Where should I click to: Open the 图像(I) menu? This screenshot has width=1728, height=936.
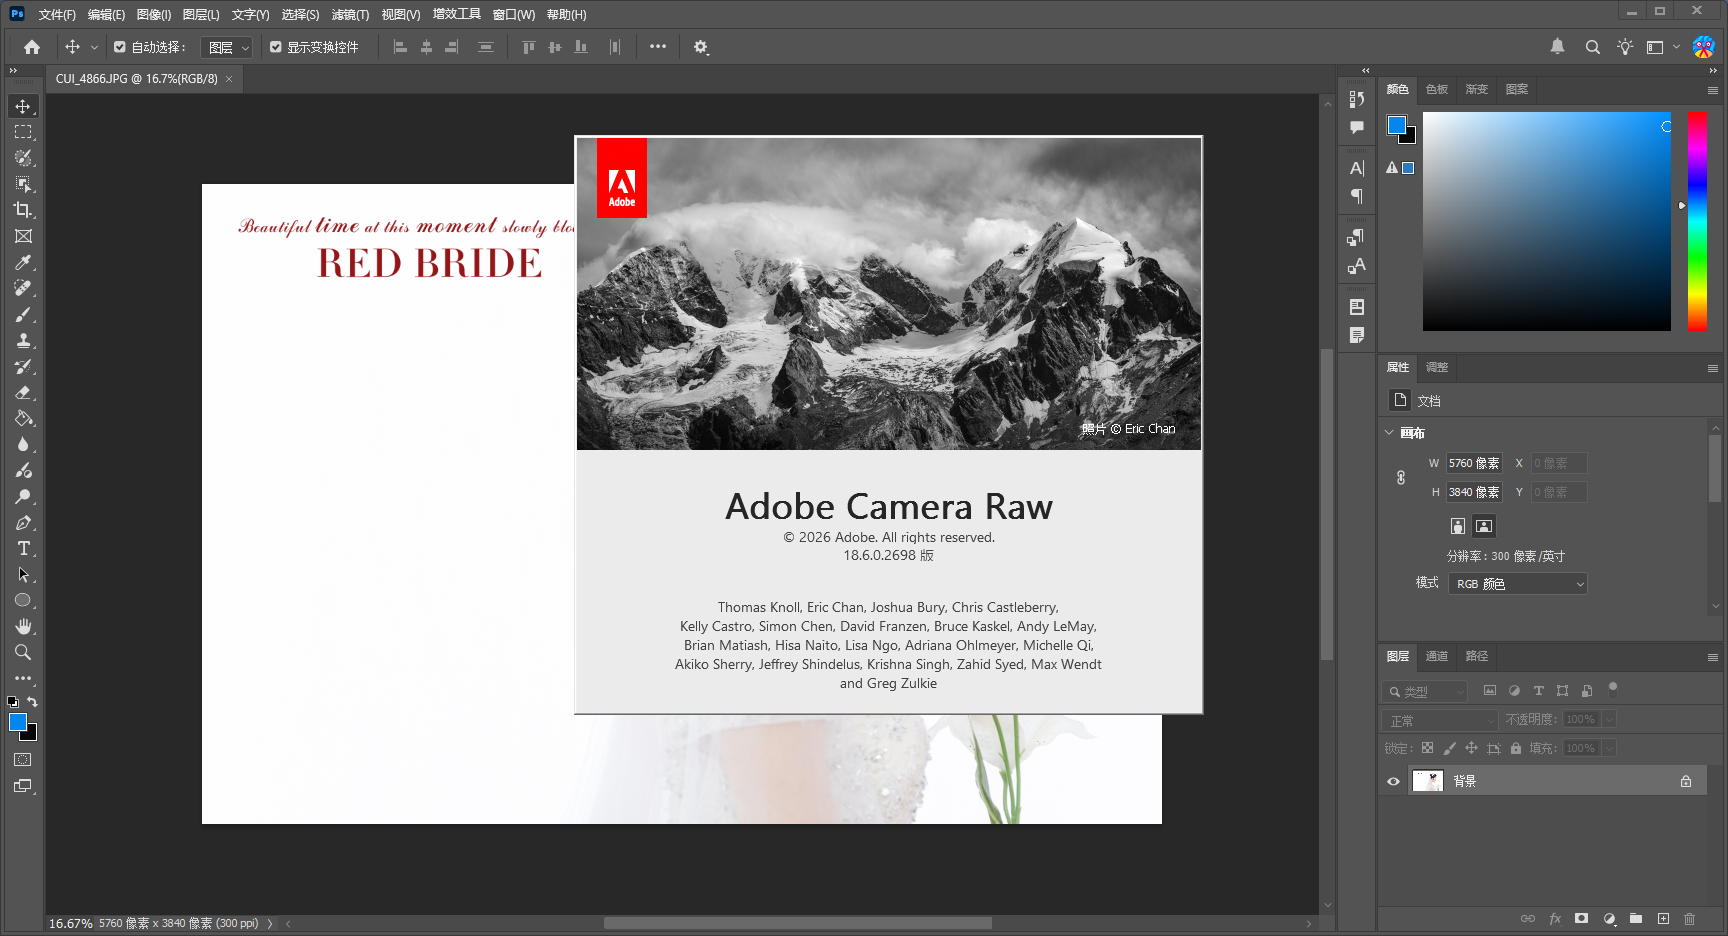pos(154,14)
